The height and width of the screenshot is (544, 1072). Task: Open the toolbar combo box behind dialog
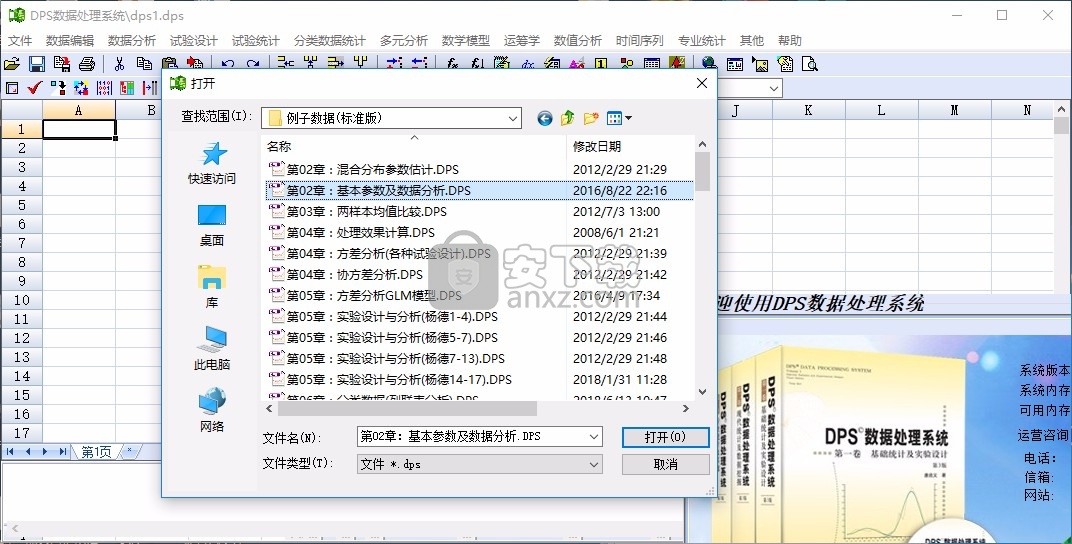(774, 87)
